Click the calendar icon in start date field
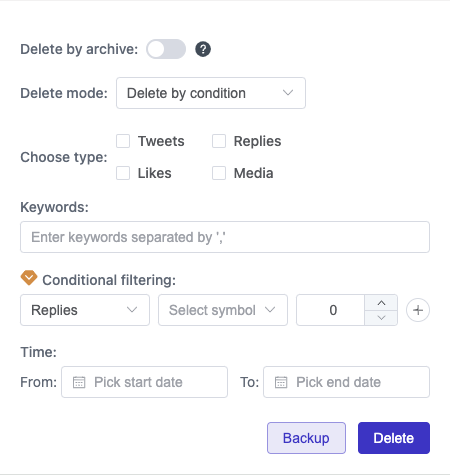Viewport: 450px width, 475px height. [79, 382]
